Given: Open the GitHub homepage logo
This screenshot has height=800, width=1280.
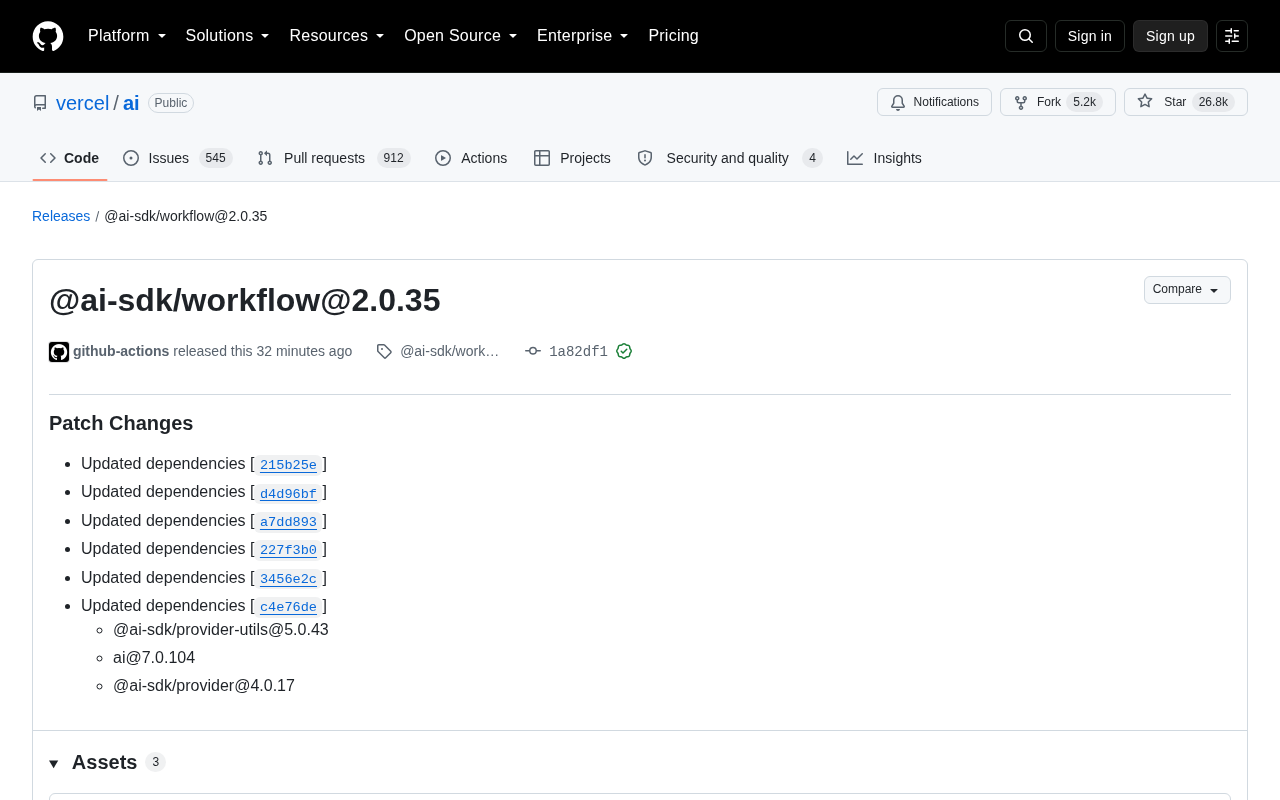Looking at the screenshot, I should 48,36.
